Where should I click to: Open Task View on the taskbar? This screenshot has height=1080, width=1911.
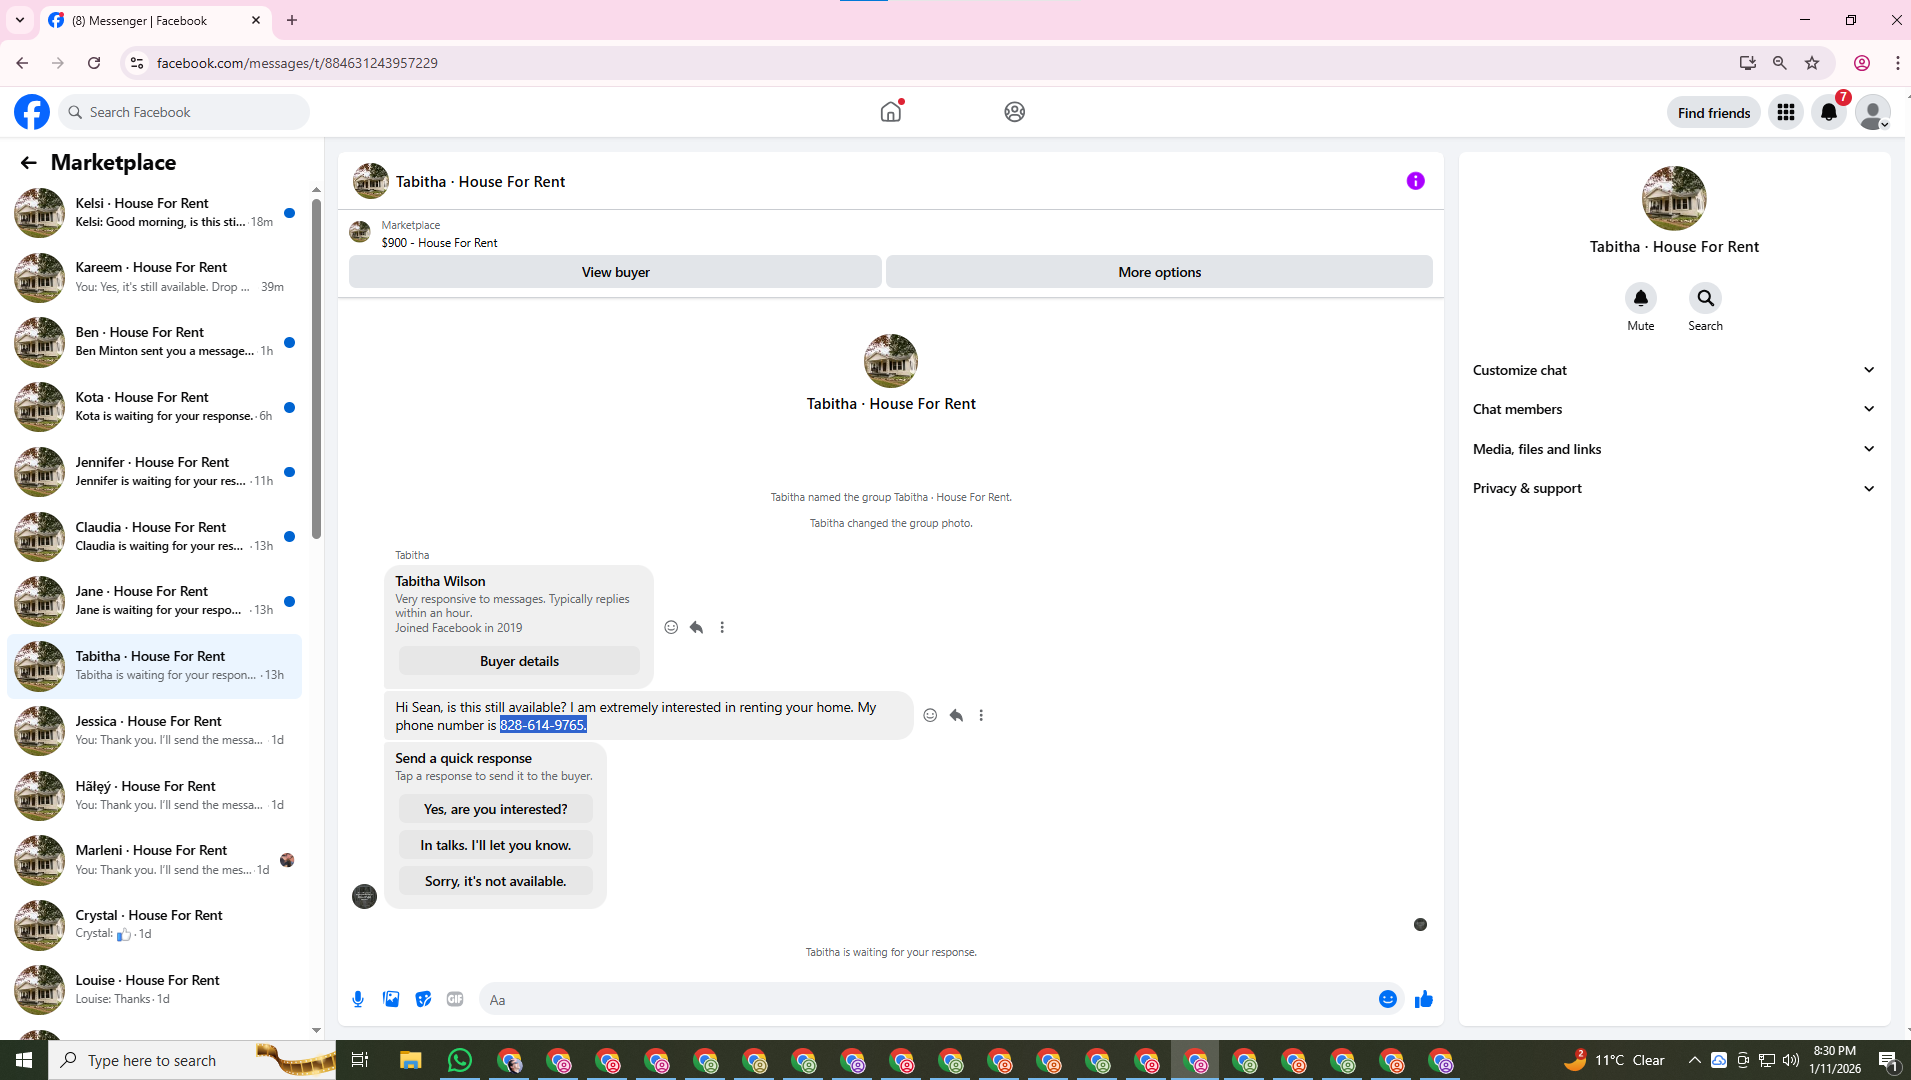pos(360,1060)
